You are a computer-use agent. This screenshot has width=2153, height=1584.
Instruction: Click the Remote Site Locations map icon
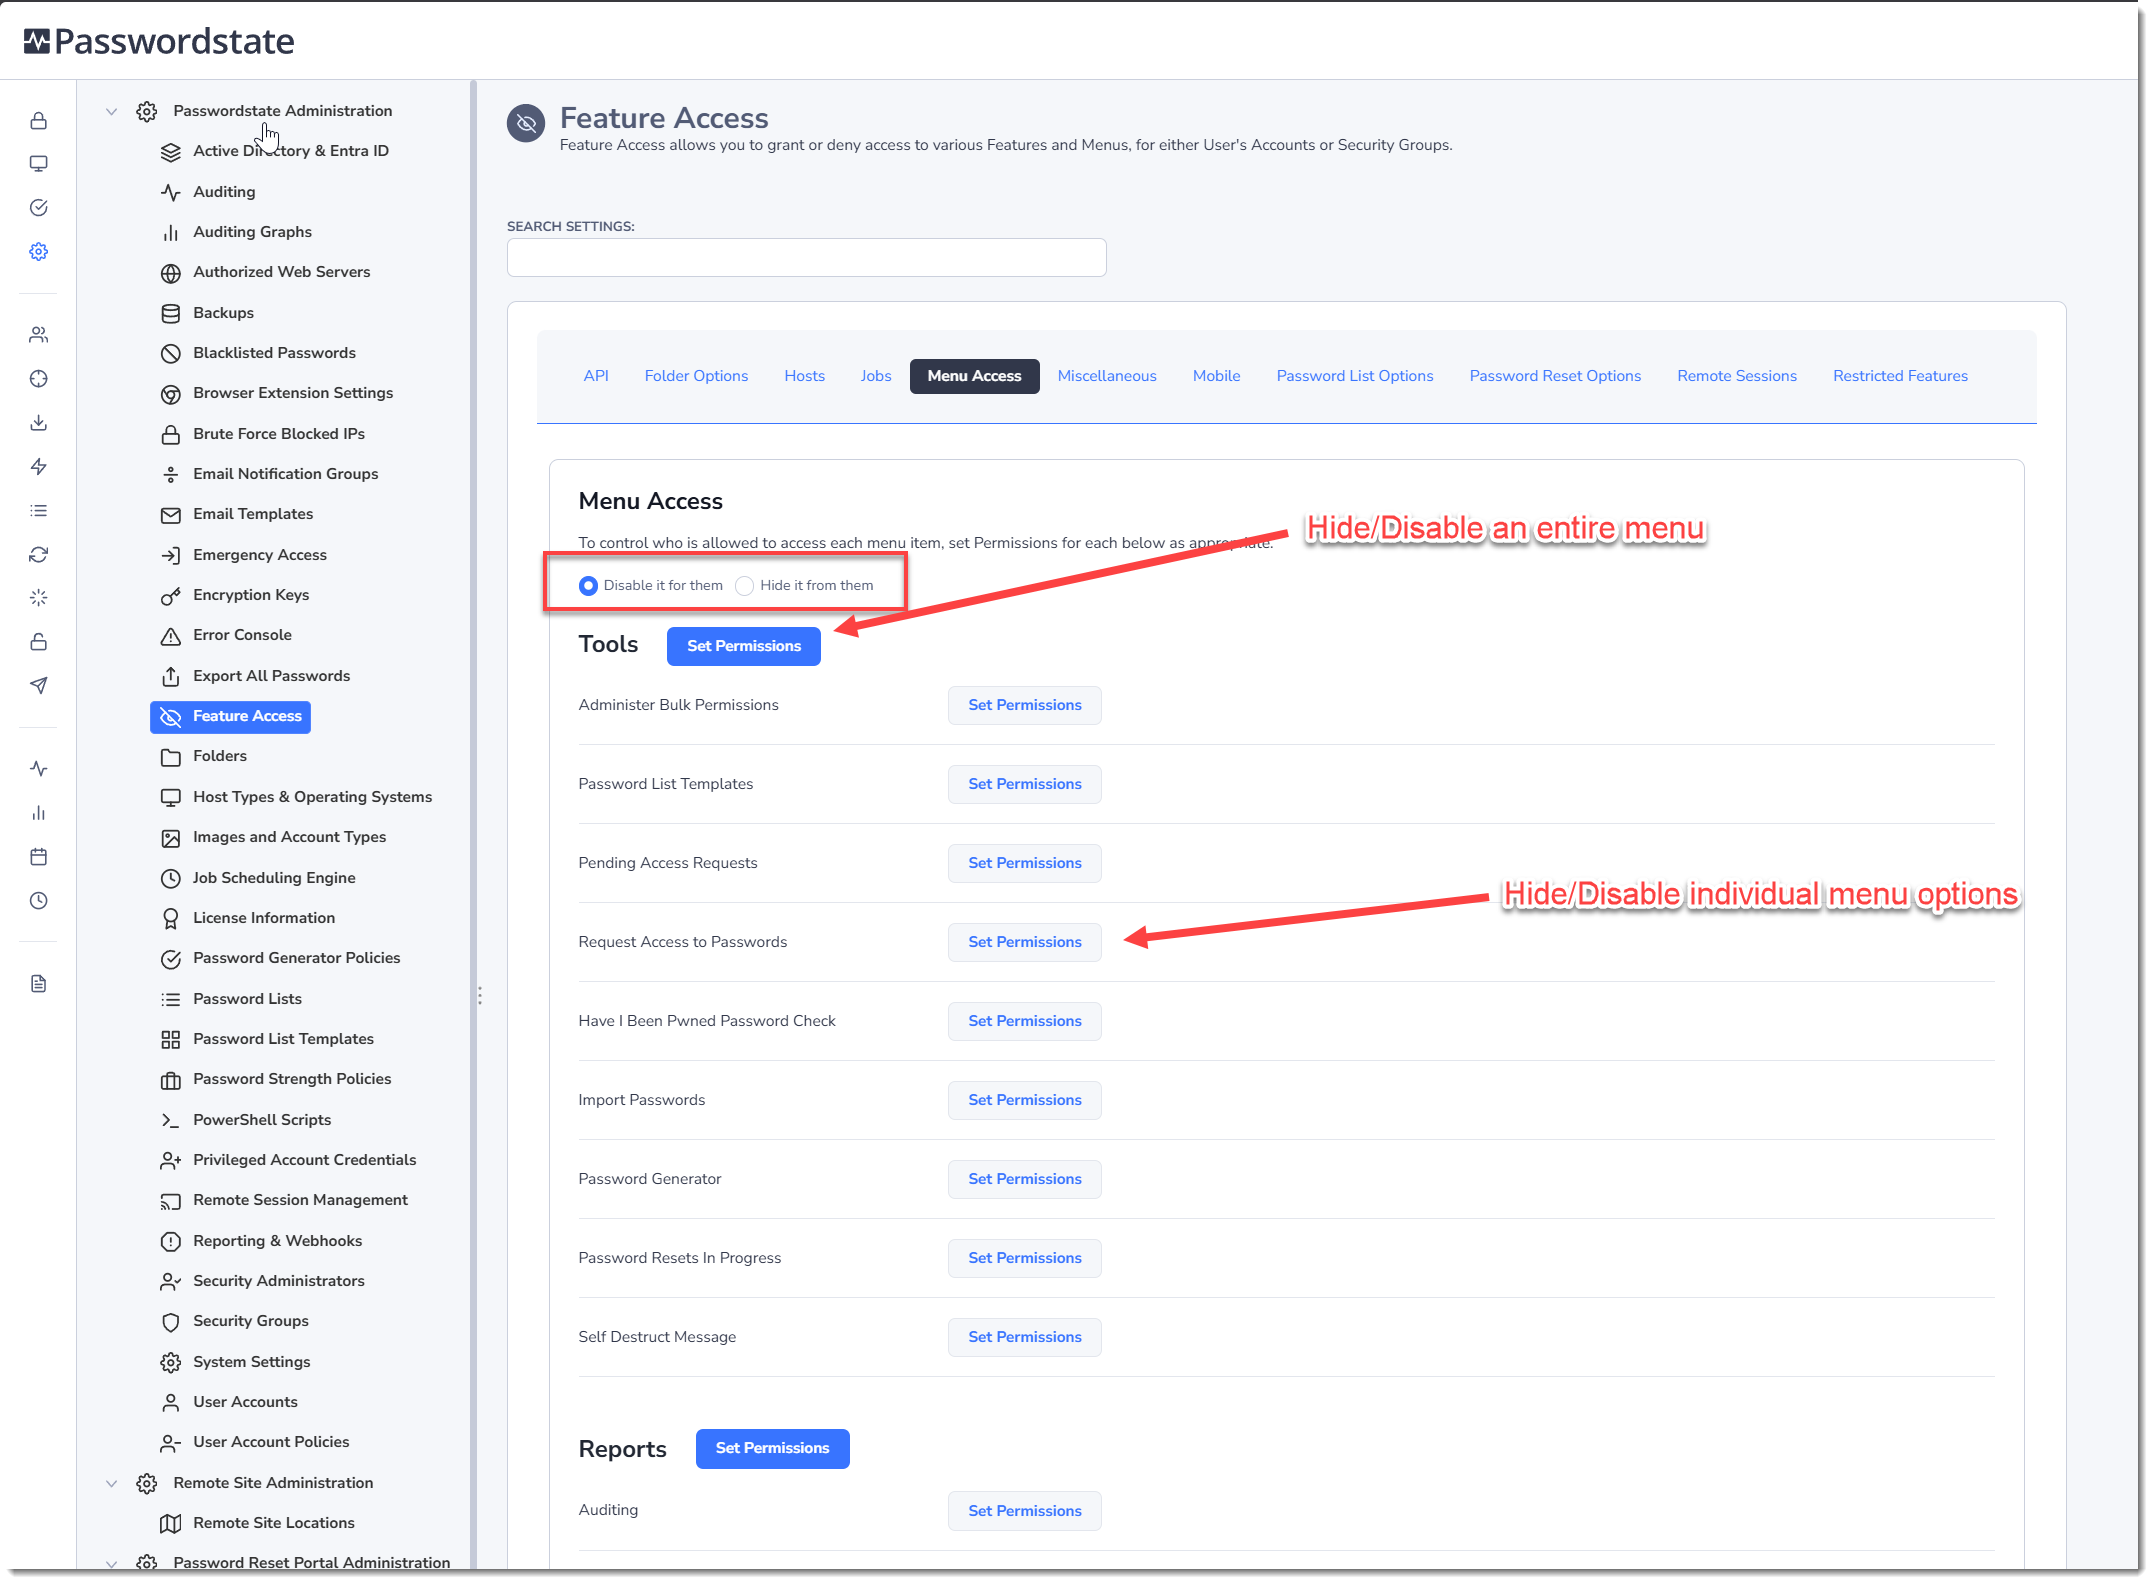171,1524
